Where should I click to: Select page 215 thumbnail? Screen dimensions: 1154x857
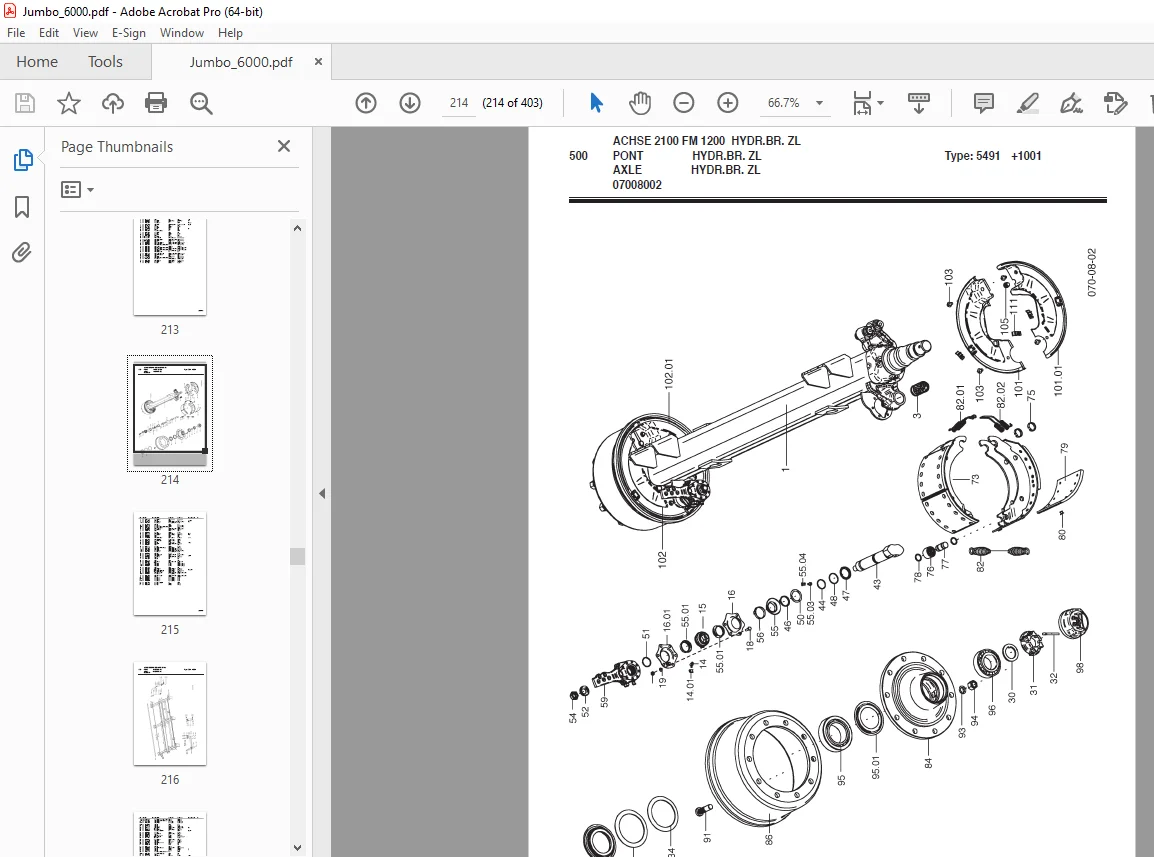pos(170,563)
